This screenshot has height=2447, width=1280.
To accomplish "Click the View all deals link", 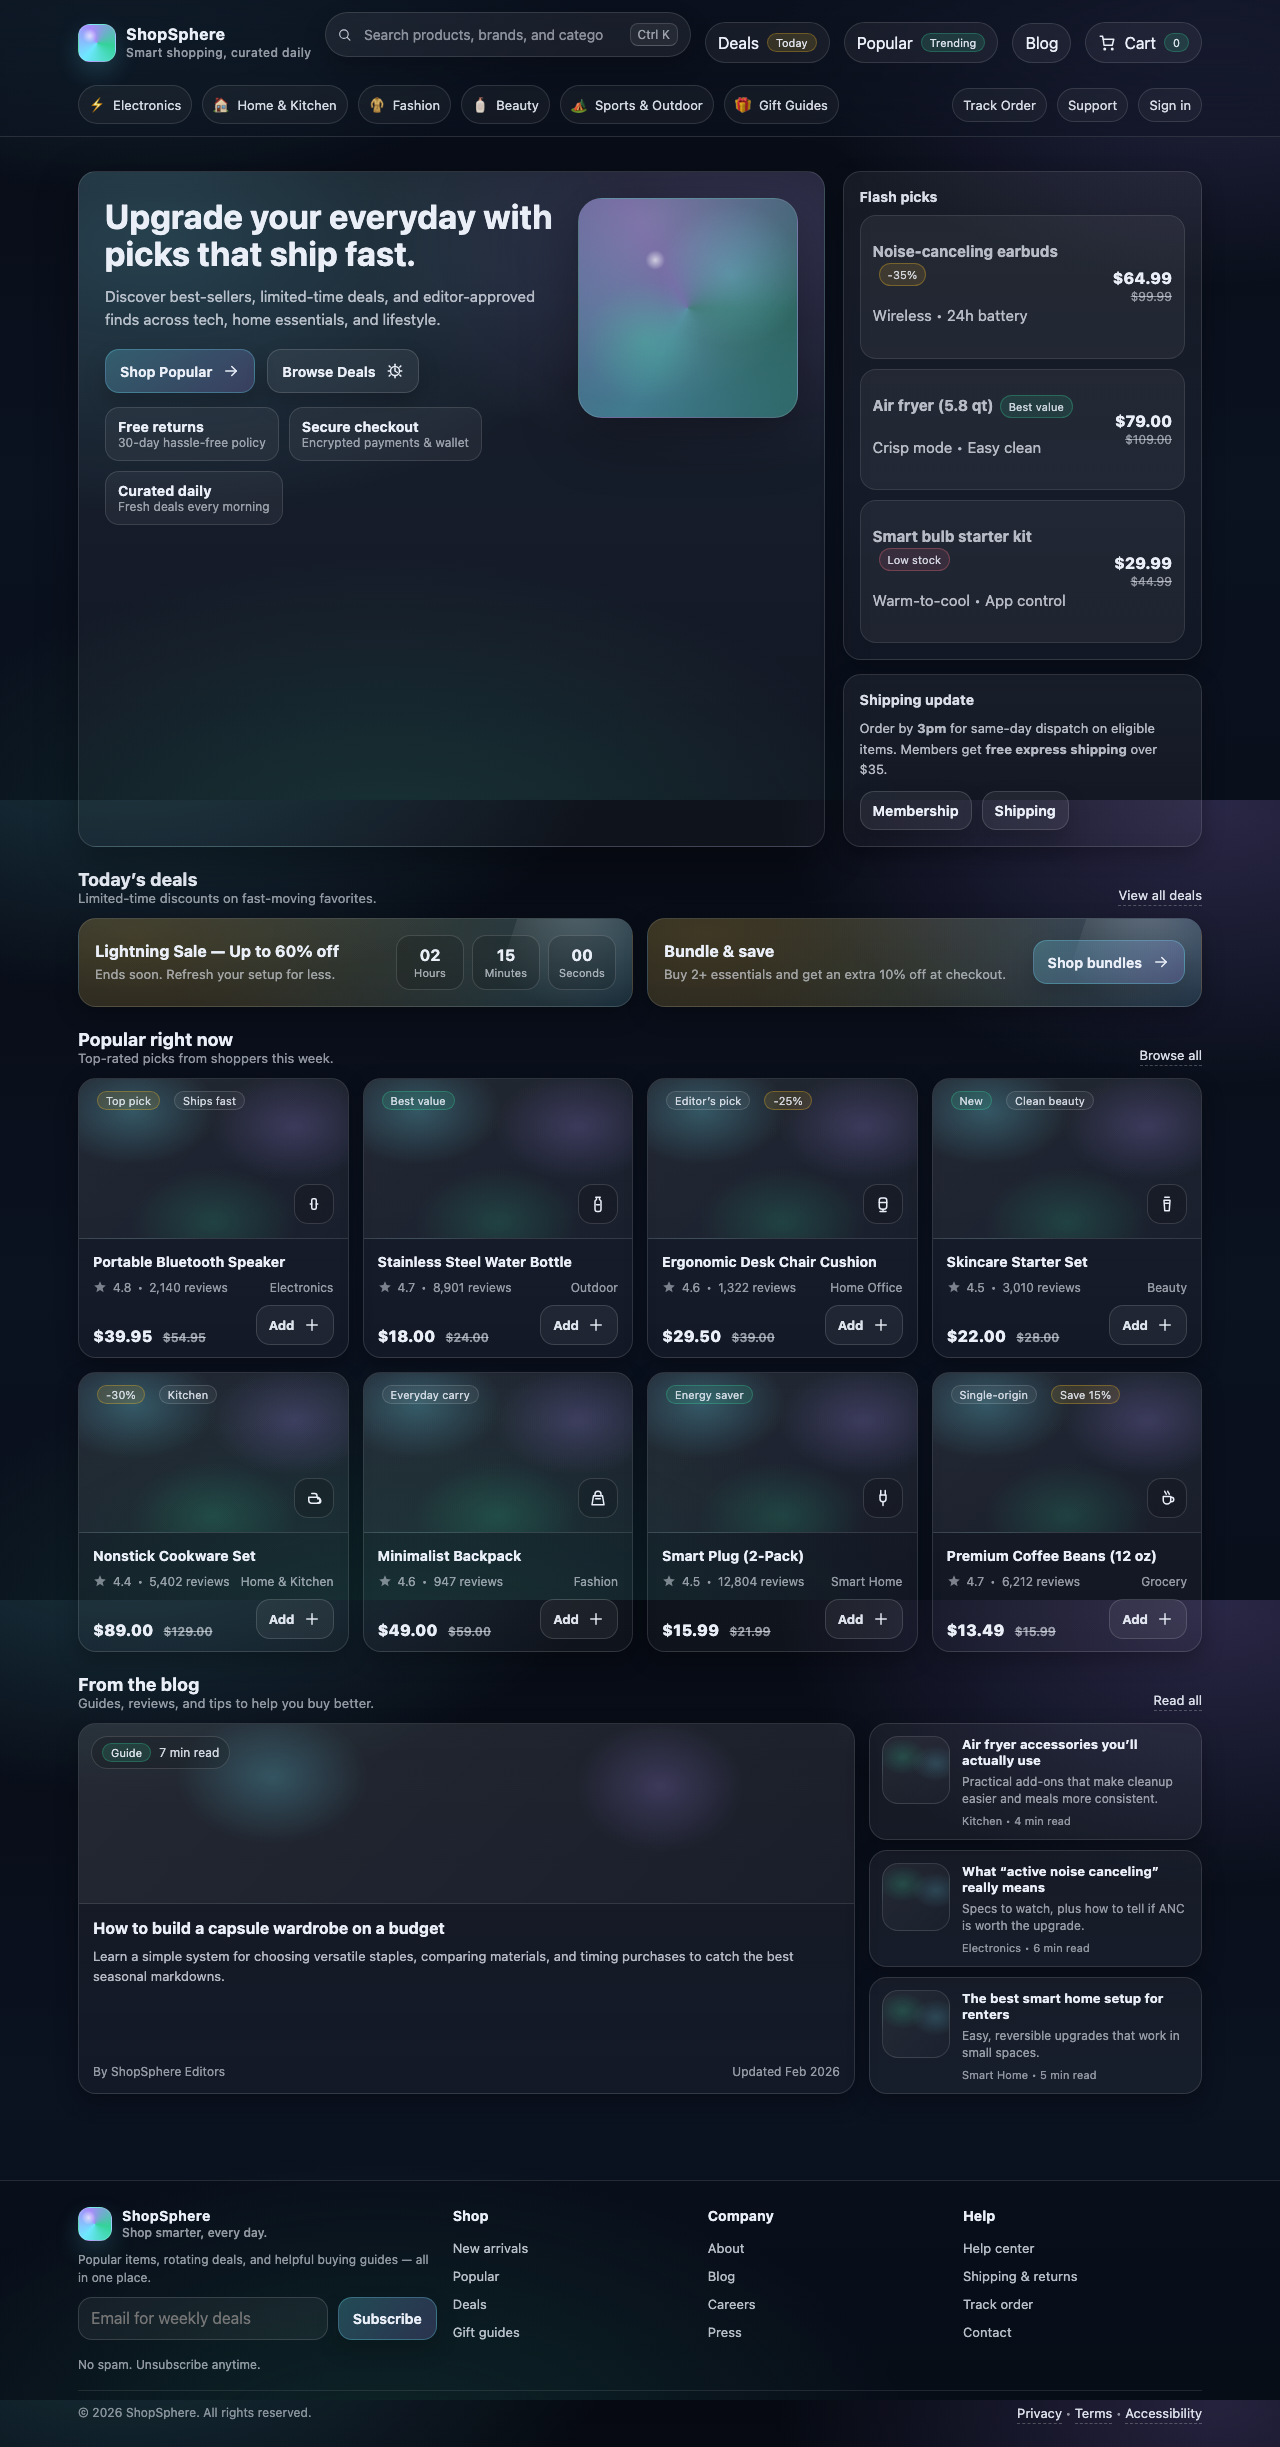I will [x=1160, y=896].
